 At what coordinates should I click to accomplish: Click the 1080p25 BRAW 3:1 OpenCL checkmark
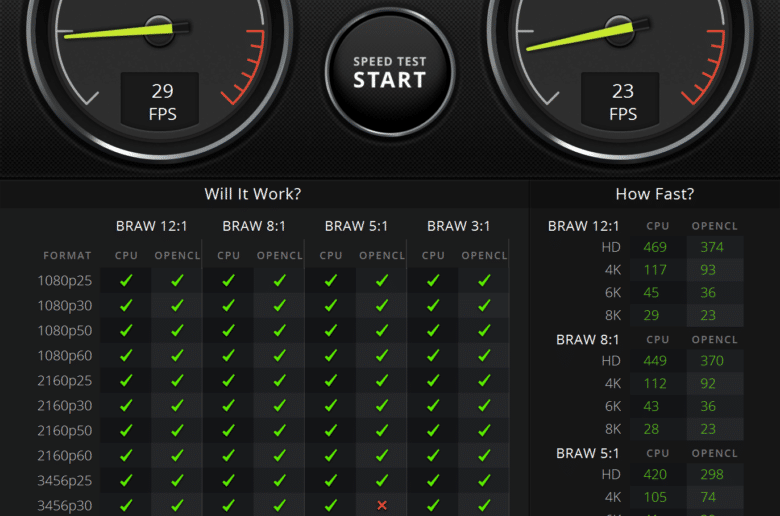click(485, 281)
